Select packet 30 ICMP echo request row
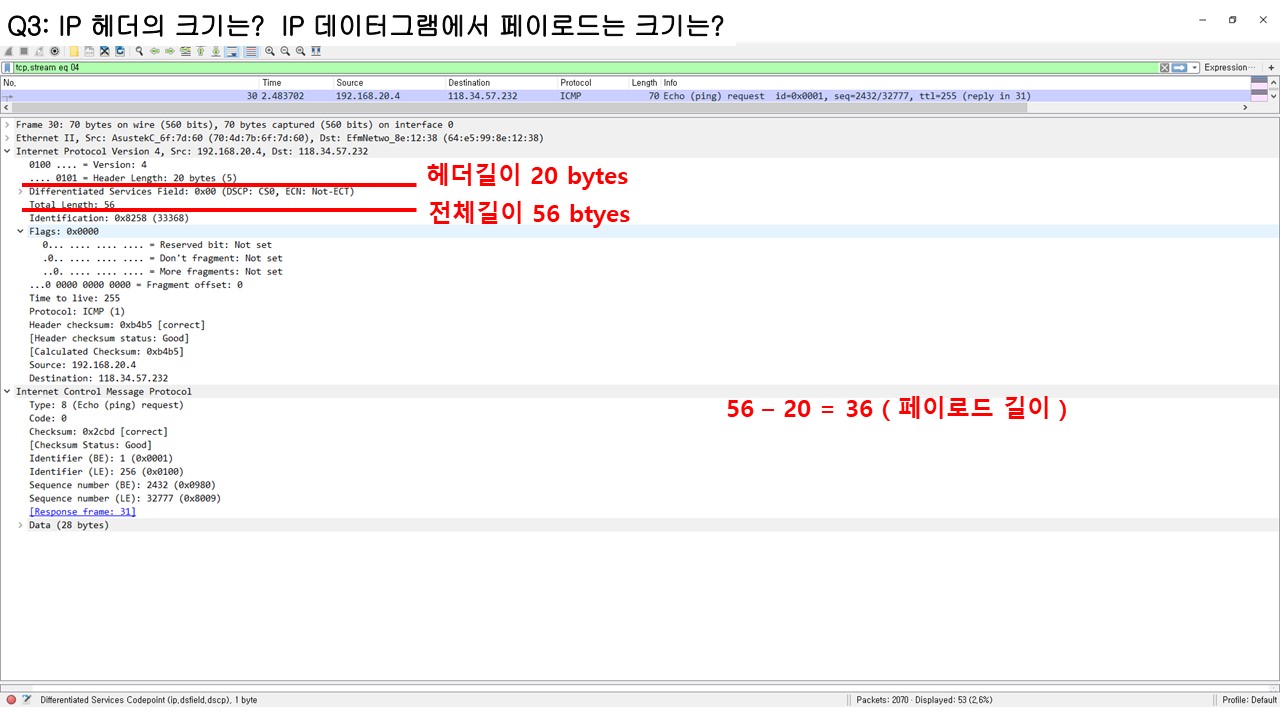The height and width of the screenshot is (720, 1280). pyautogui.click(x=625, y=96)
